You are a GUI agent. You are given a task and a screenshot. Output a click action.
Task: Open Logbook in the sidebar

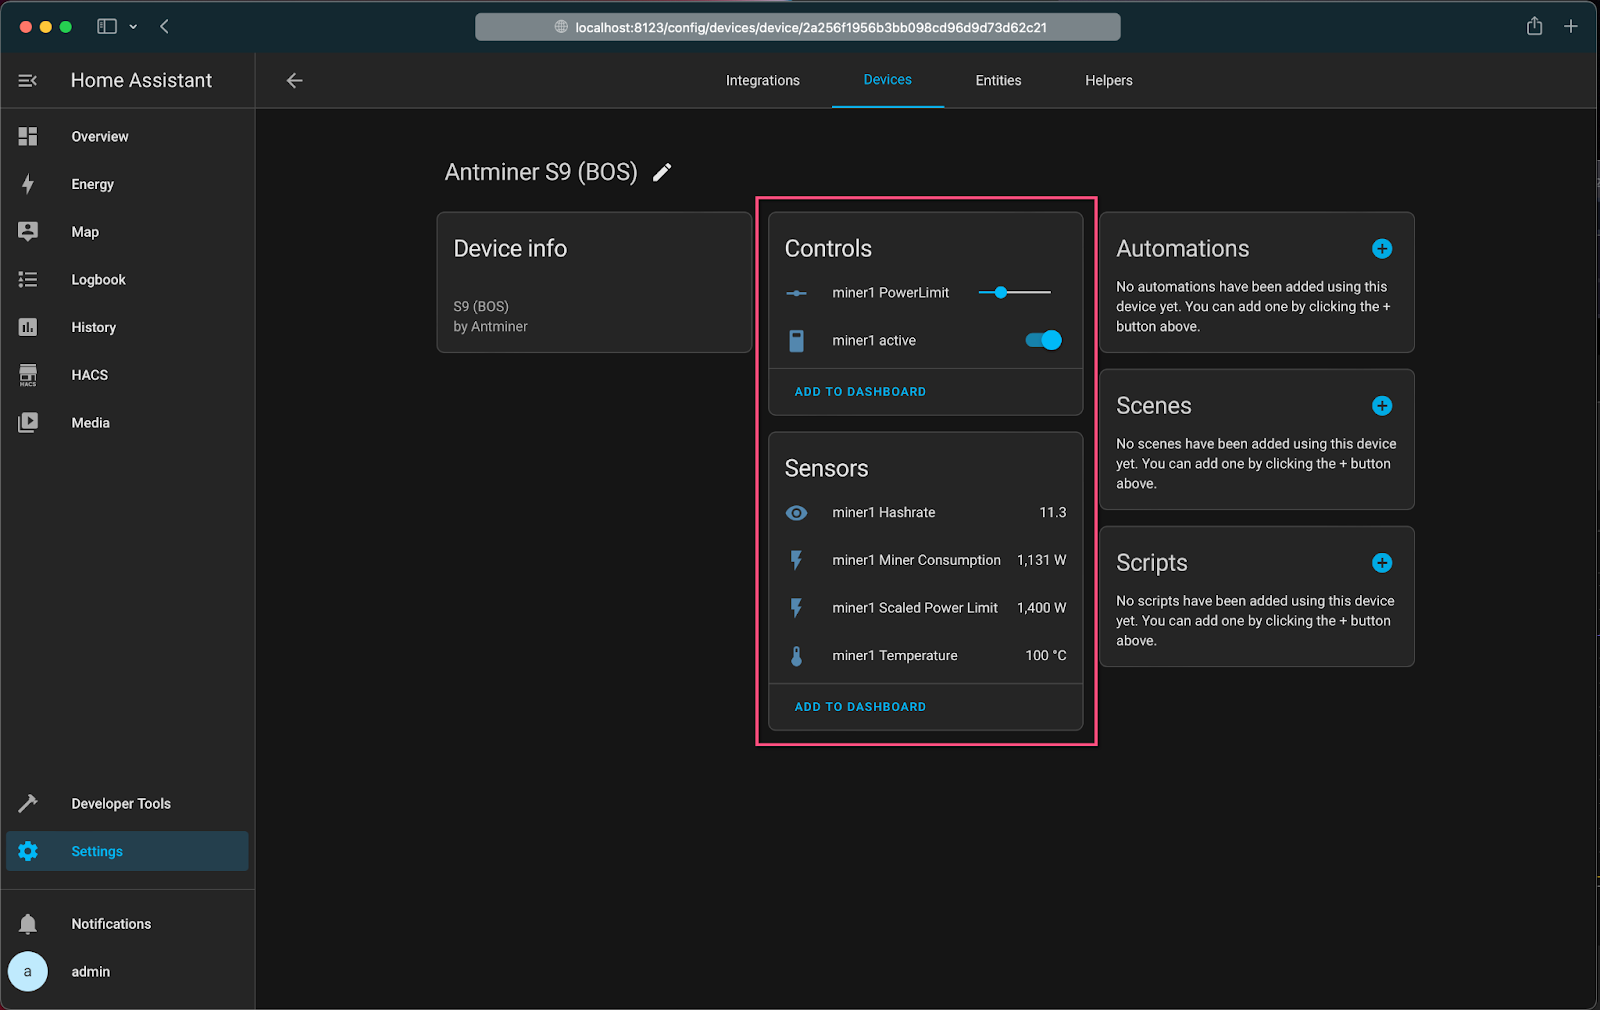click(127, 279)
